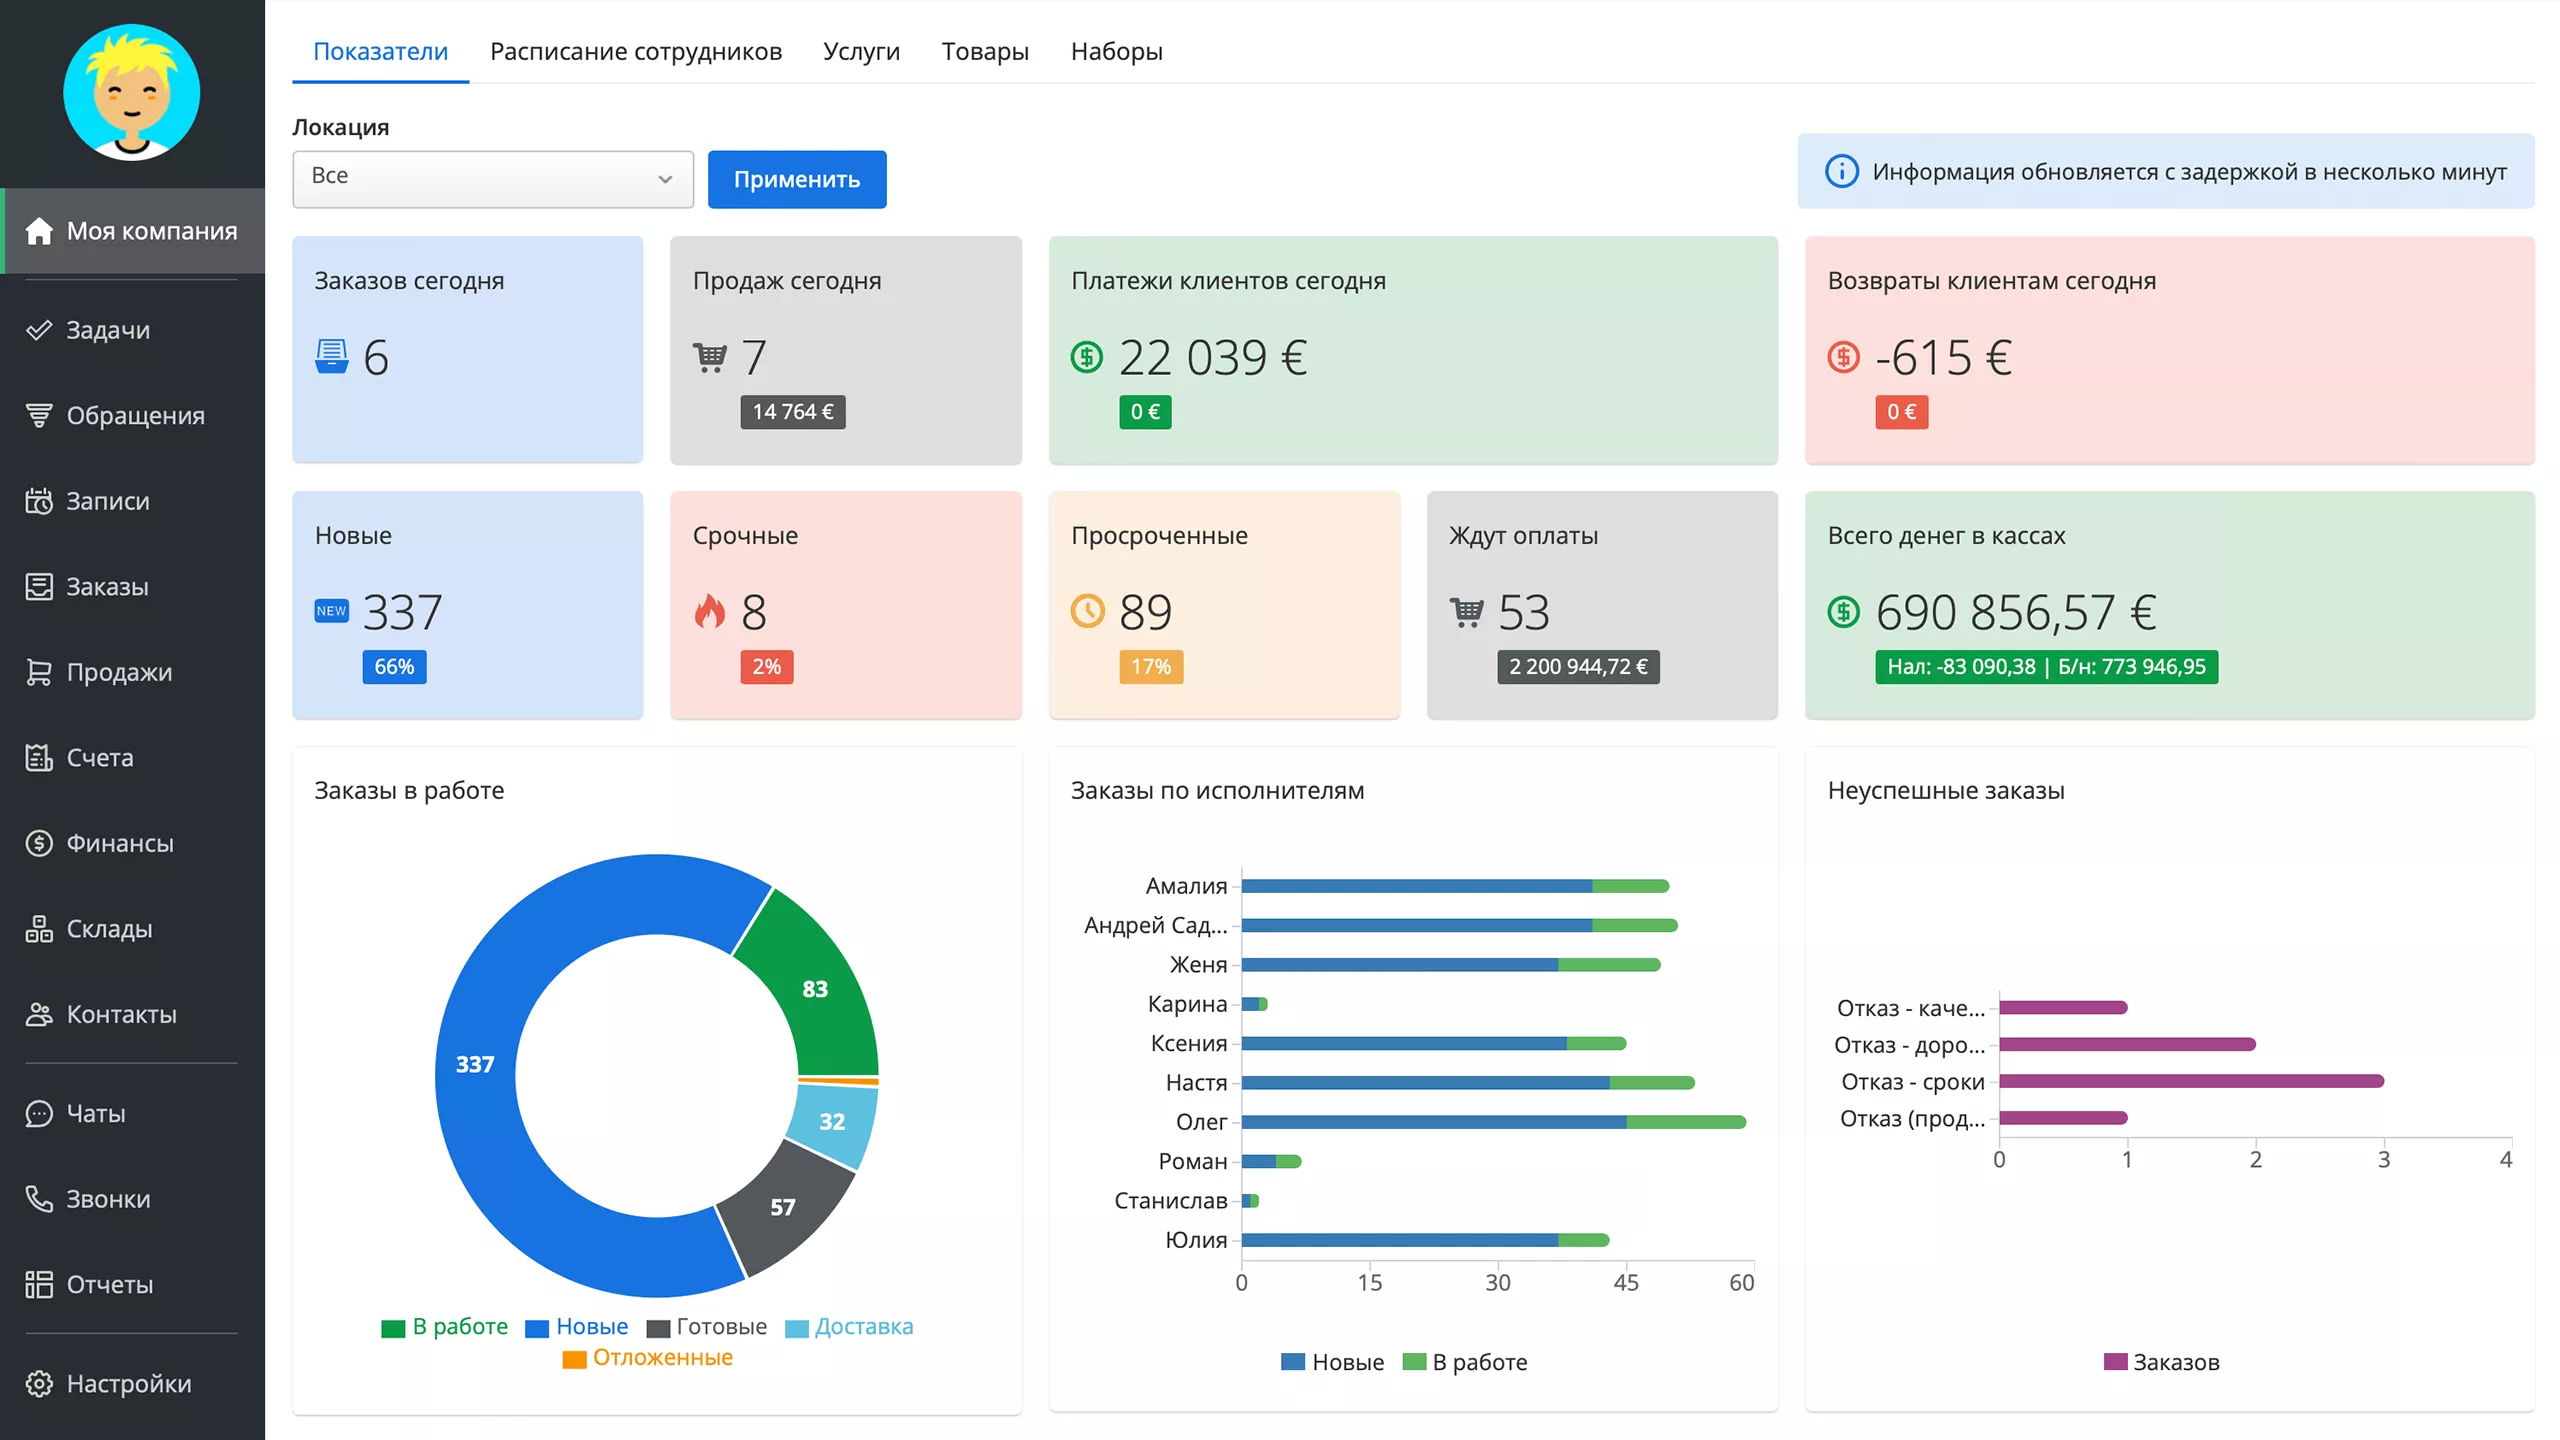Click the user avatar picture
Viewport: 2560px width, 1440px height.
point(131,93)
